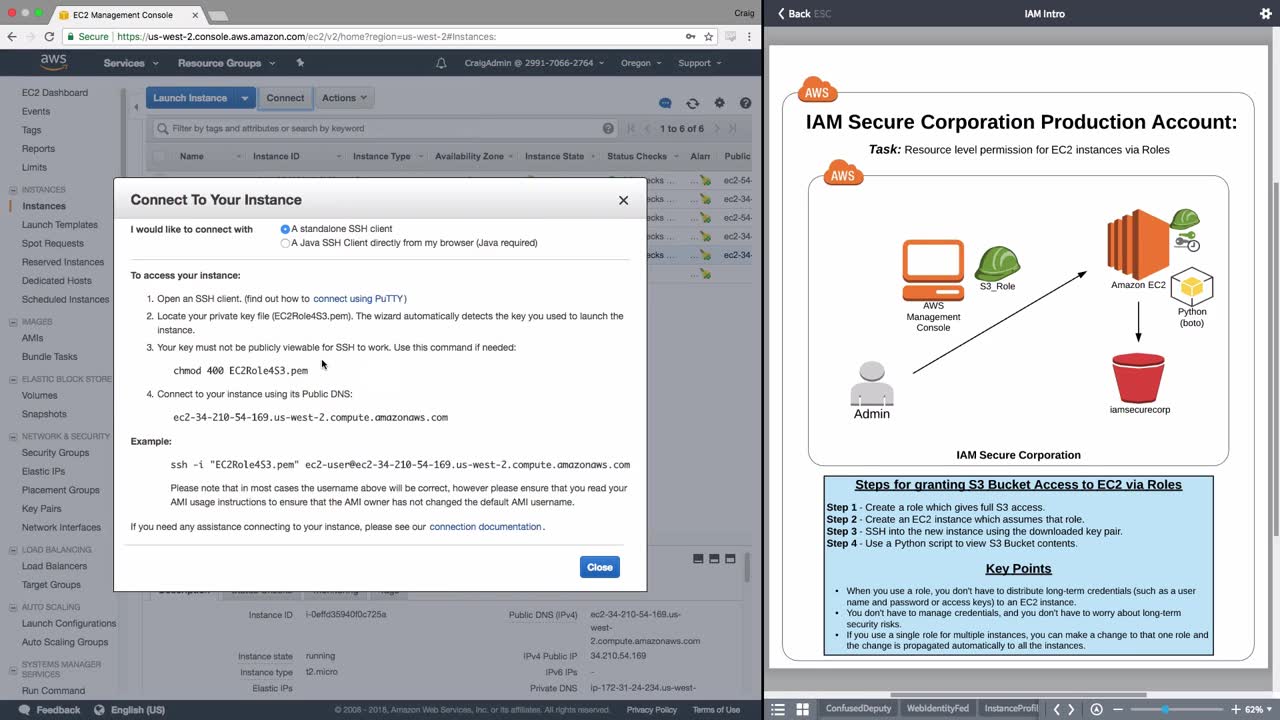Click the help icon in the instance filter bar

[x=608, y=128]
